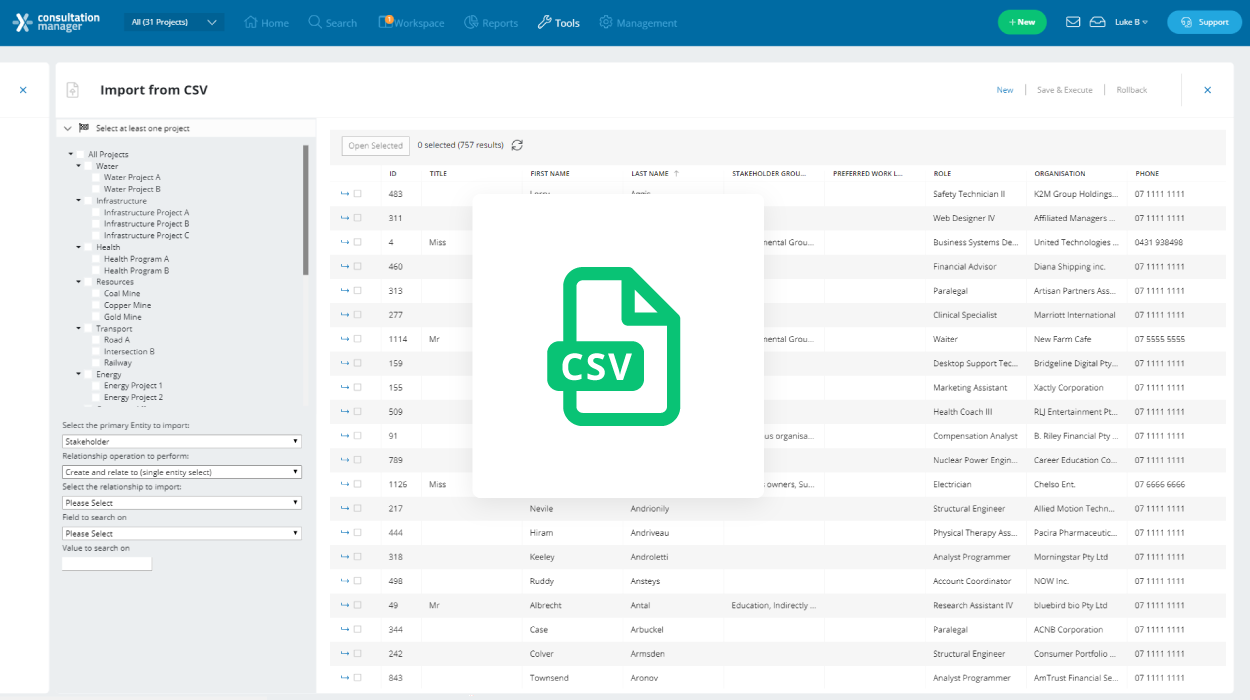Collapse the Select at least one project section
Screen dimensions: 1250x700
point(67,128)
